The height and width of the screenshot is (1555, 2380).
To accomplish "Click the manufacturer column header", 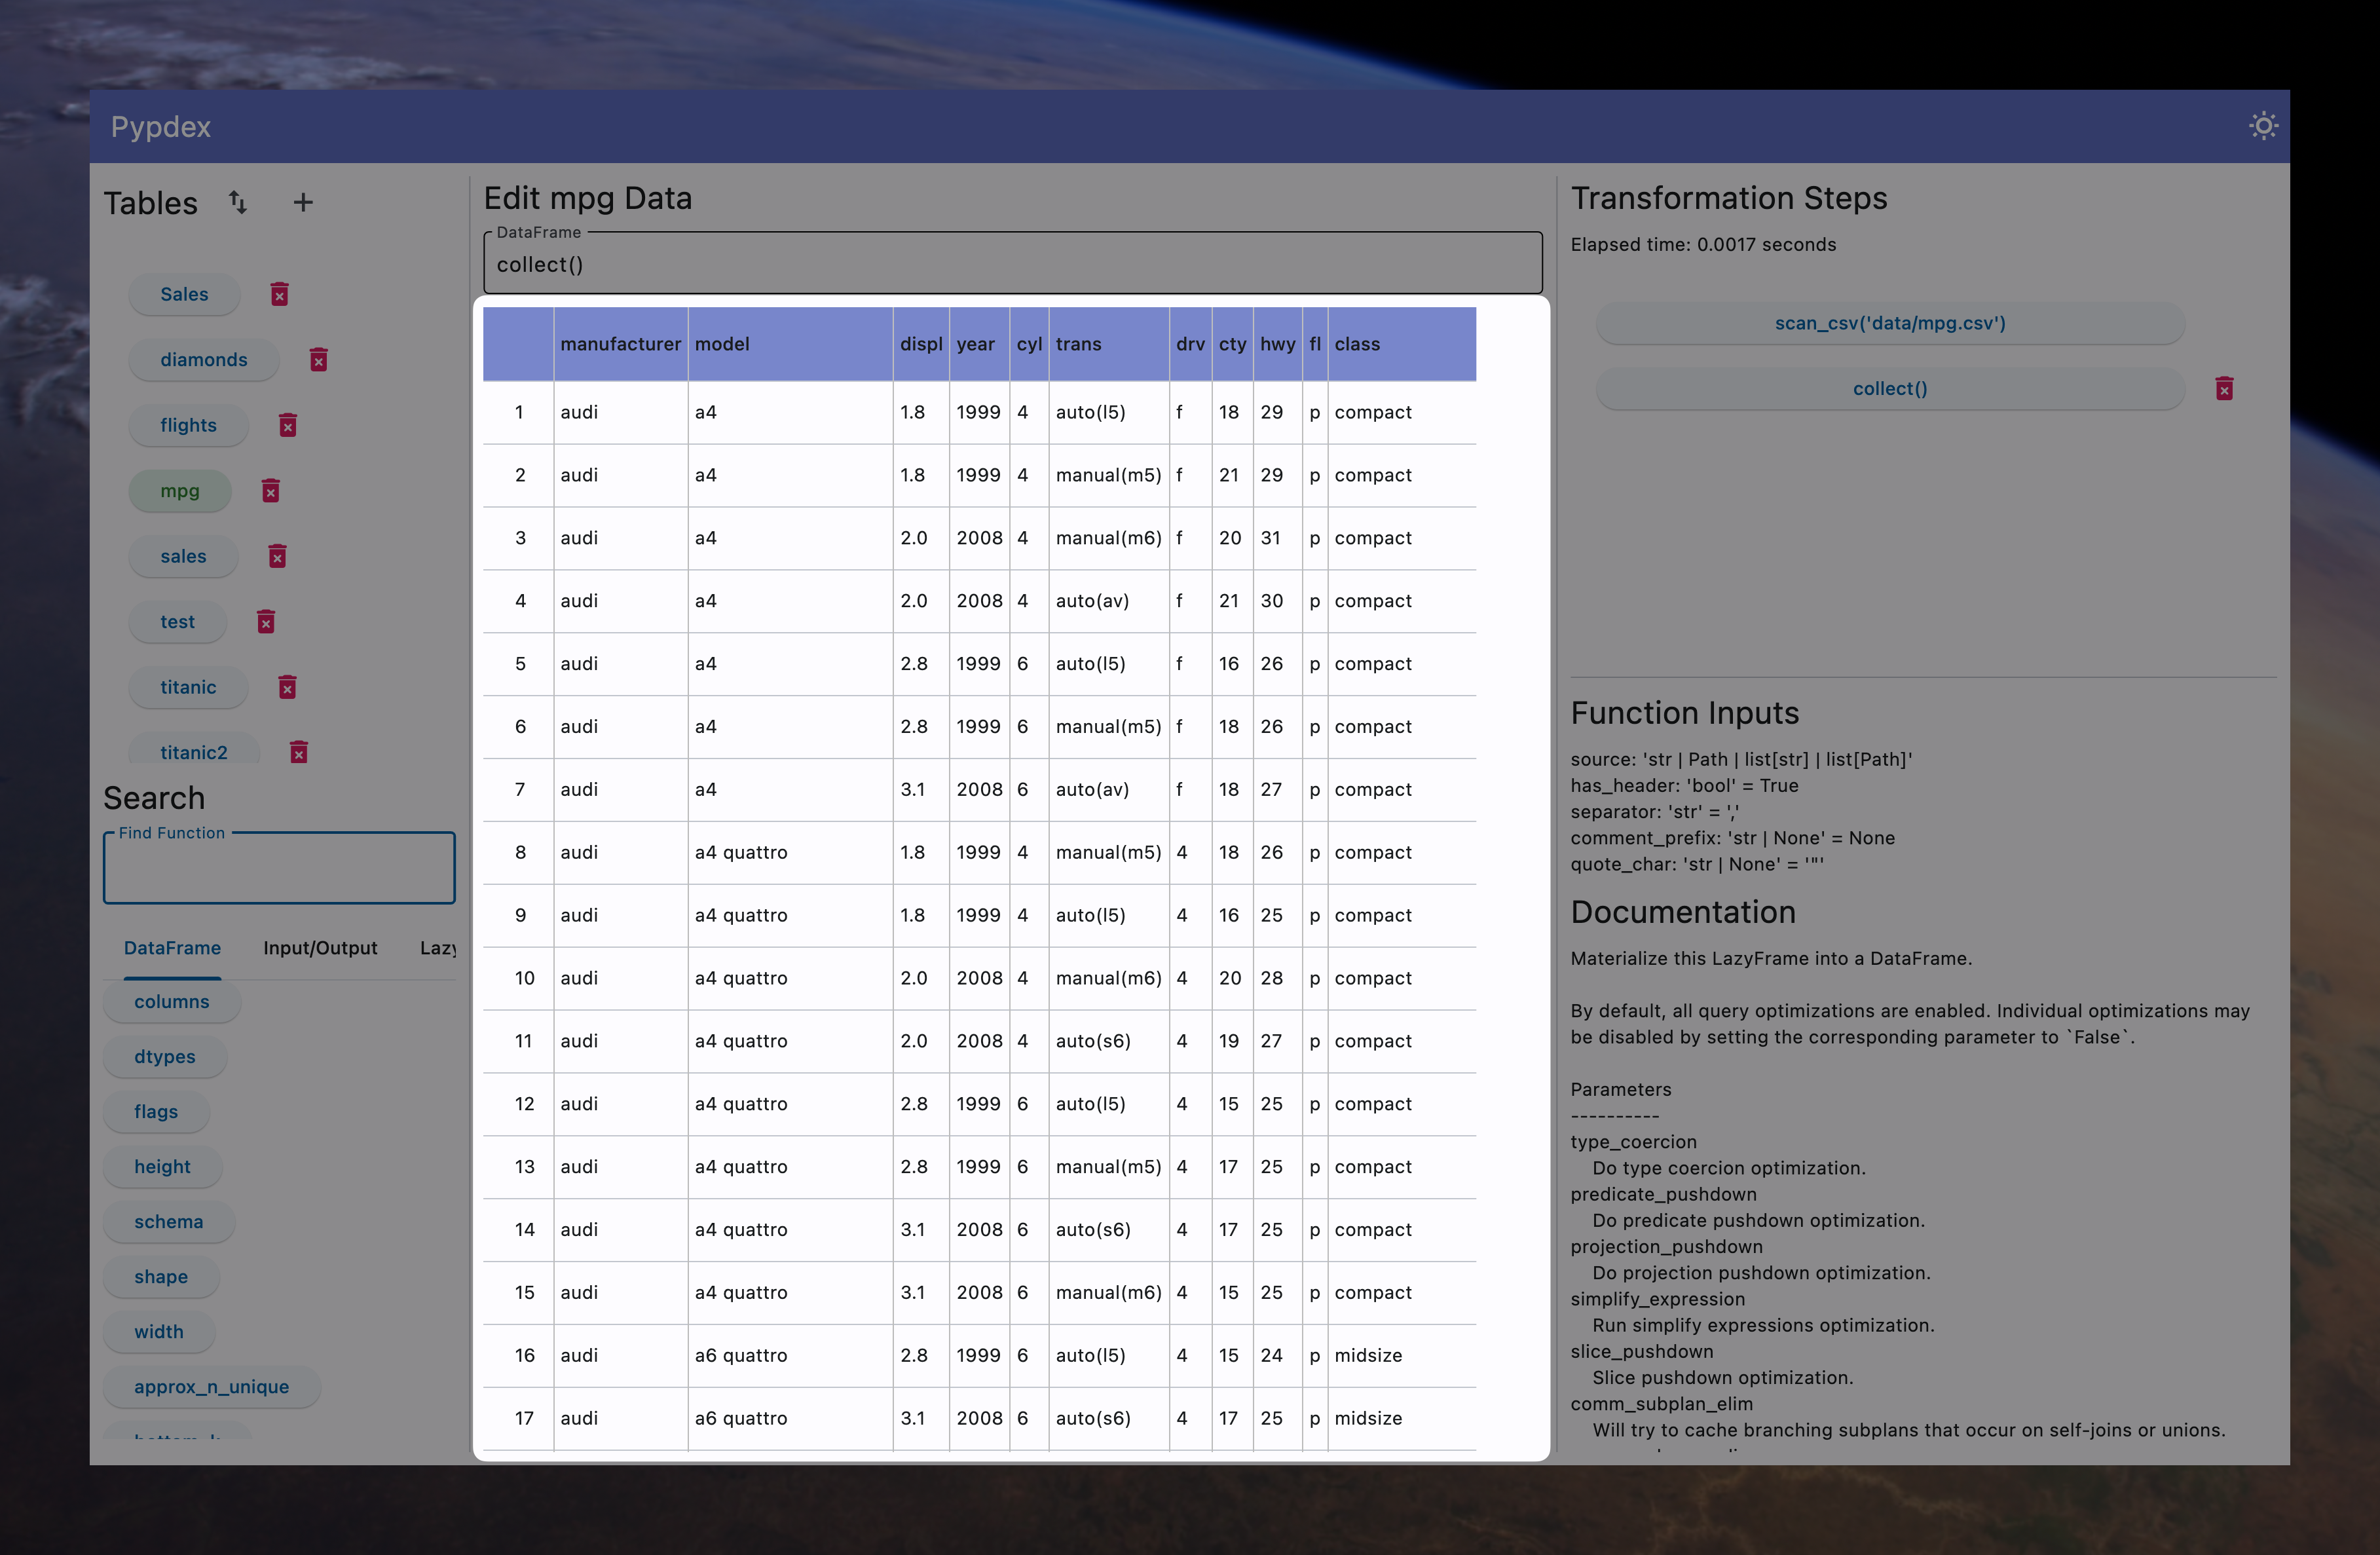I will pos(620,344).
